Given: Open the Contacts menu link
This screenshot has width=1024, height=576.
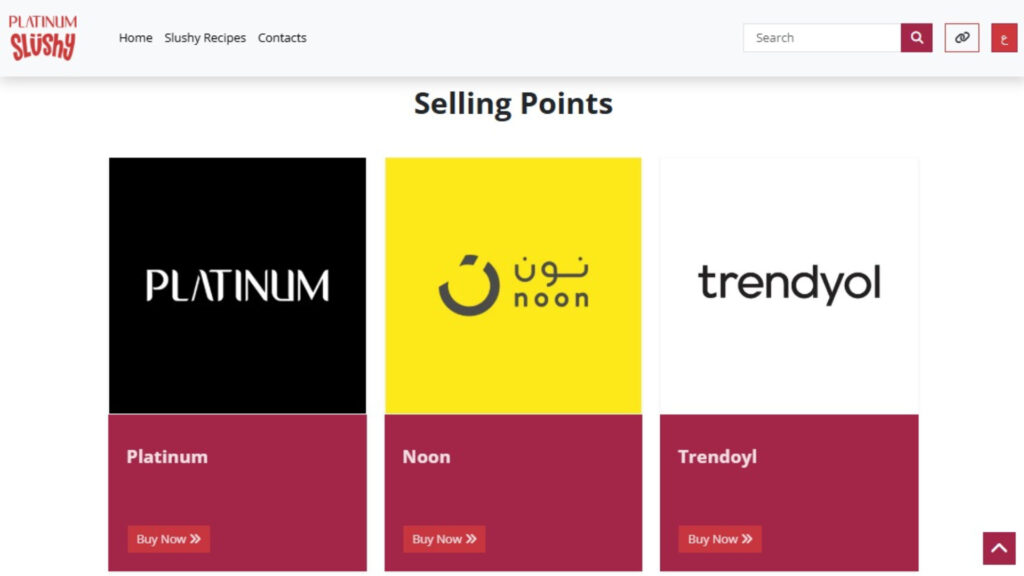Looking at the screenshot, I should [x=282, y=38].
